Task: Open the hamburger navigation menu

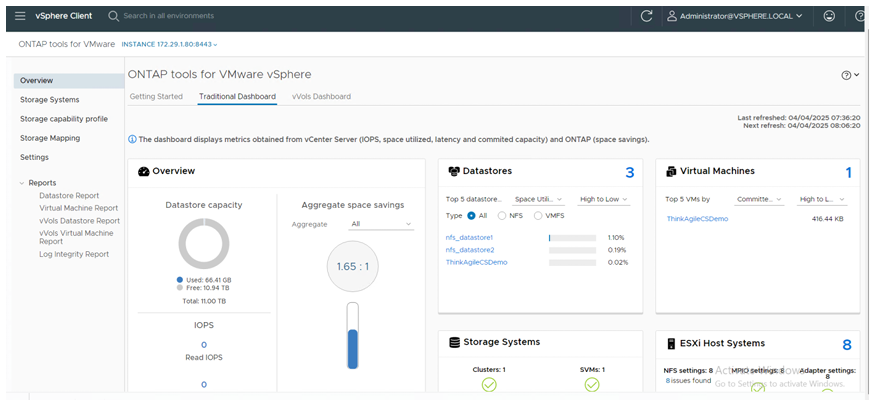Action: click(20, 16)
